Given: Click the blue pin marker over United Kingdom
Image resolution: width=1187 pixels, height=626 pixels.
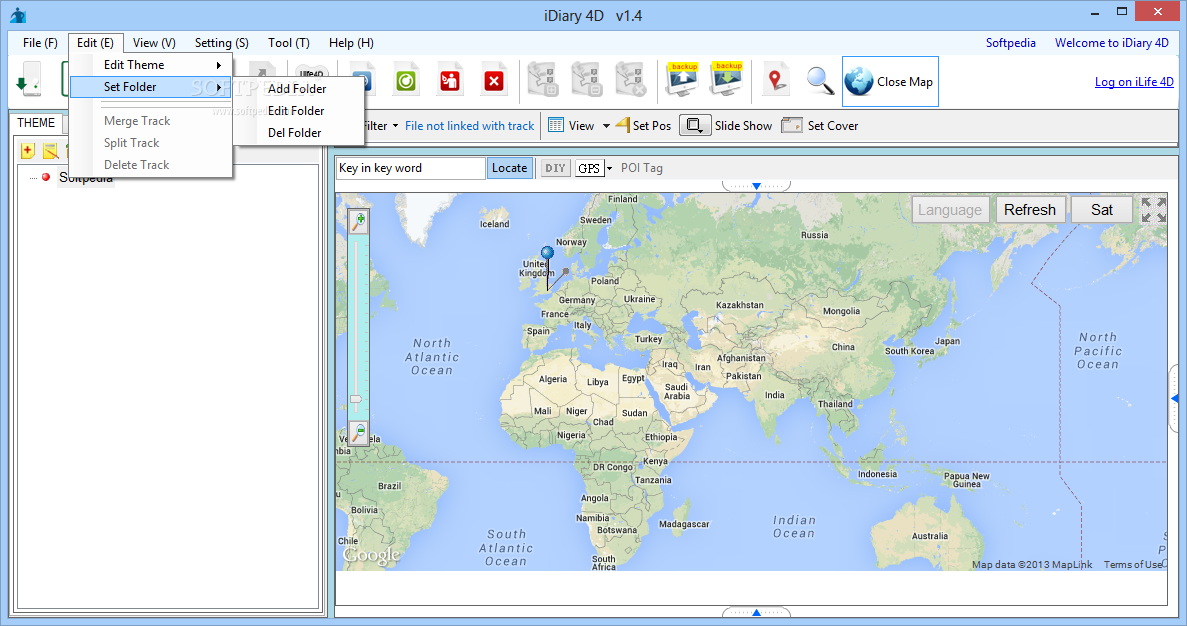Looking at the screenshot, I should point(547,253).
